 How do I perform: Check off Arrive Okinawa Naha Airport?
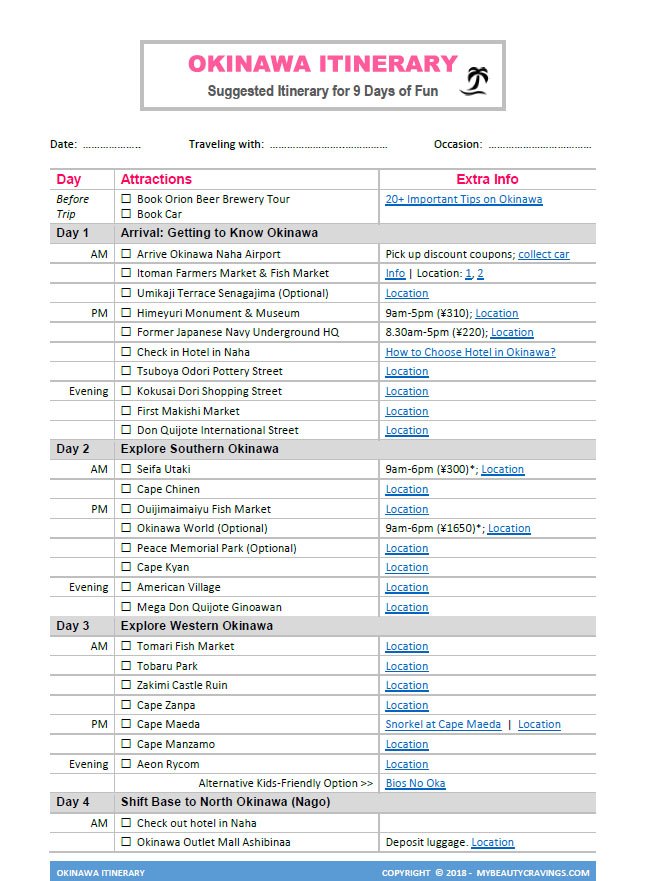pyautogui.click(x=126, y=254)
